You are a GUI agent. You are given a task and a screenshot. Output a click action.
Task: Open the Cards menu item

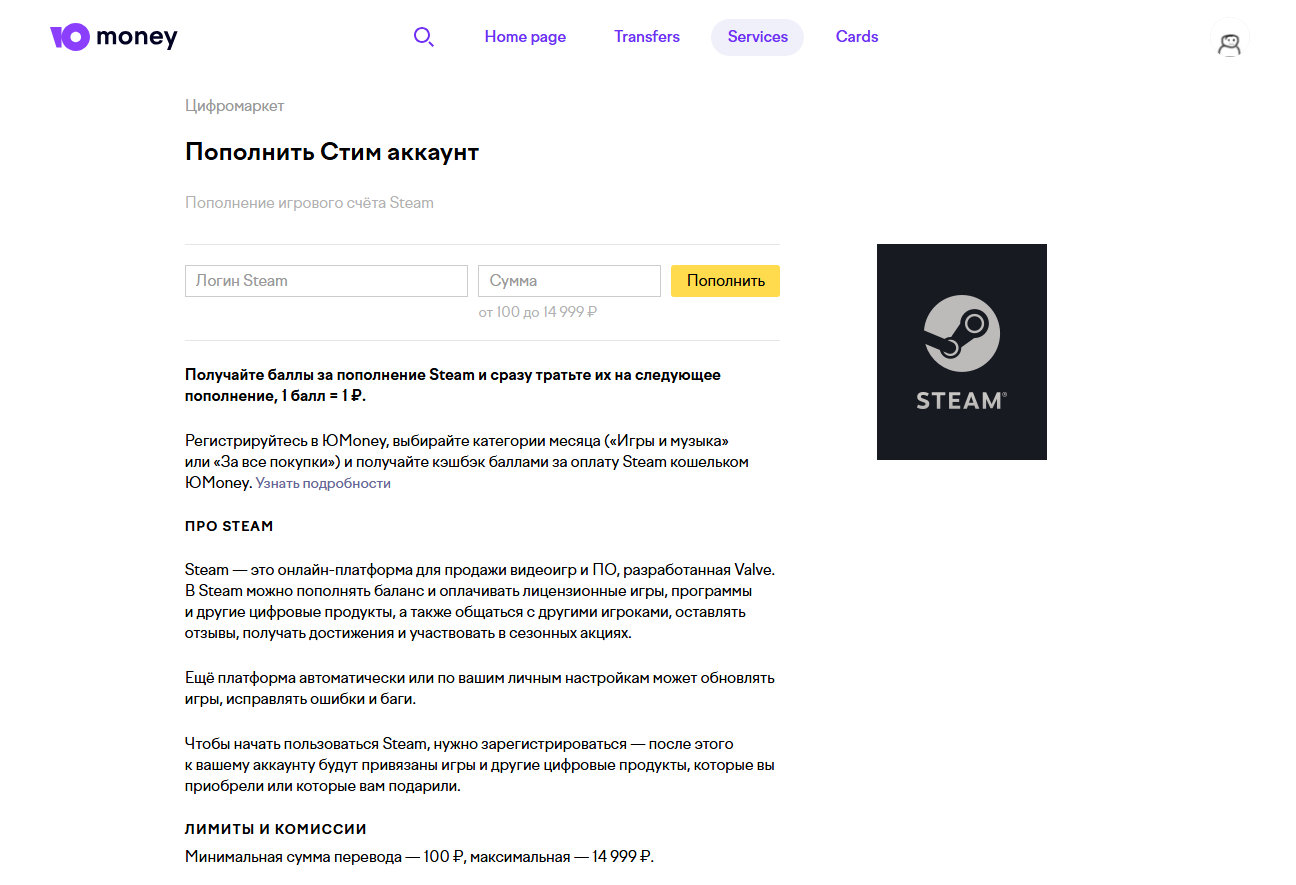[x=857, y=37]
